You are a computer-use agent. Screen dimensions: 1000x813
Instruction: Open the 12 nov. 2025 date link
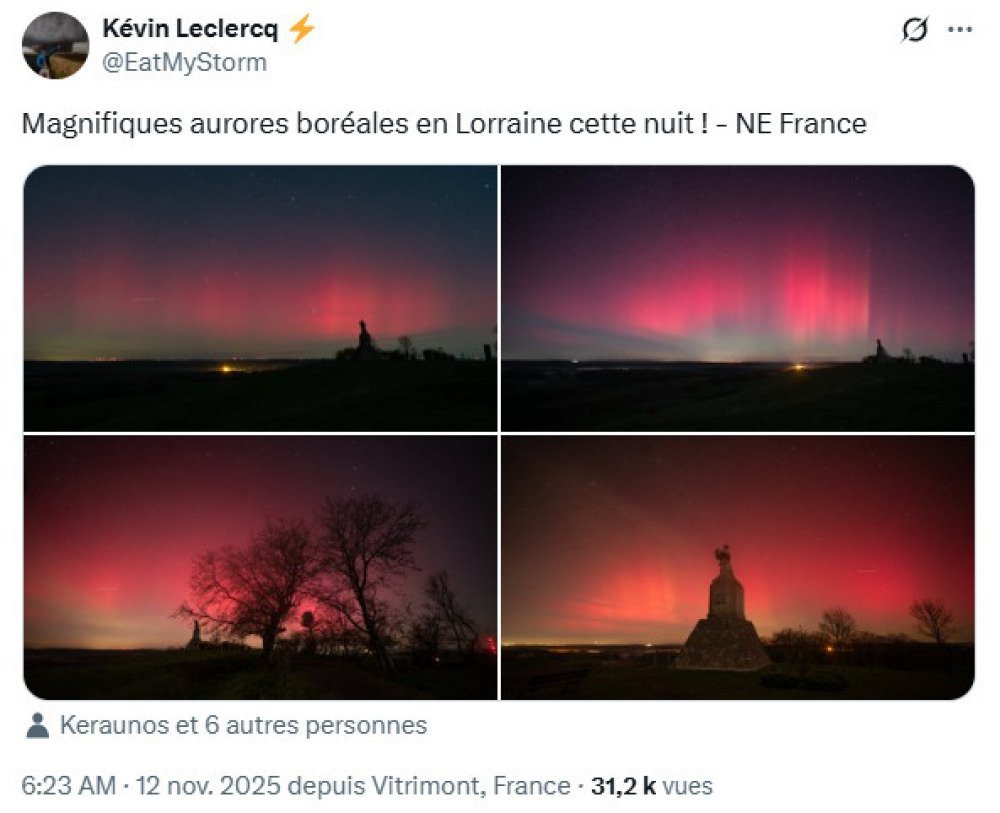click(208, 786)
